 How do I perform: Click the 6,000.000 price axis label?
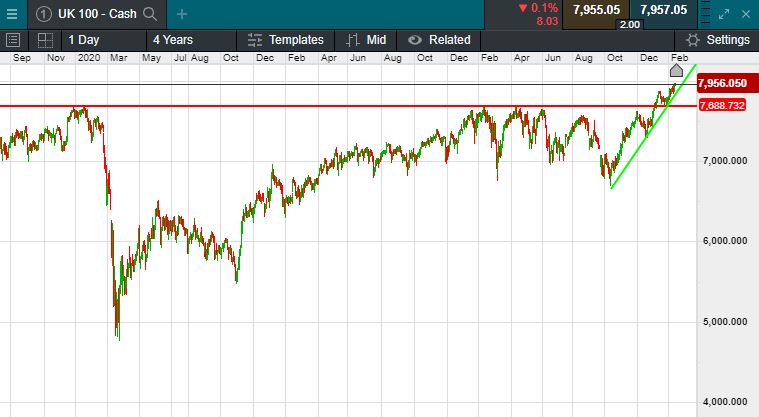725,241
